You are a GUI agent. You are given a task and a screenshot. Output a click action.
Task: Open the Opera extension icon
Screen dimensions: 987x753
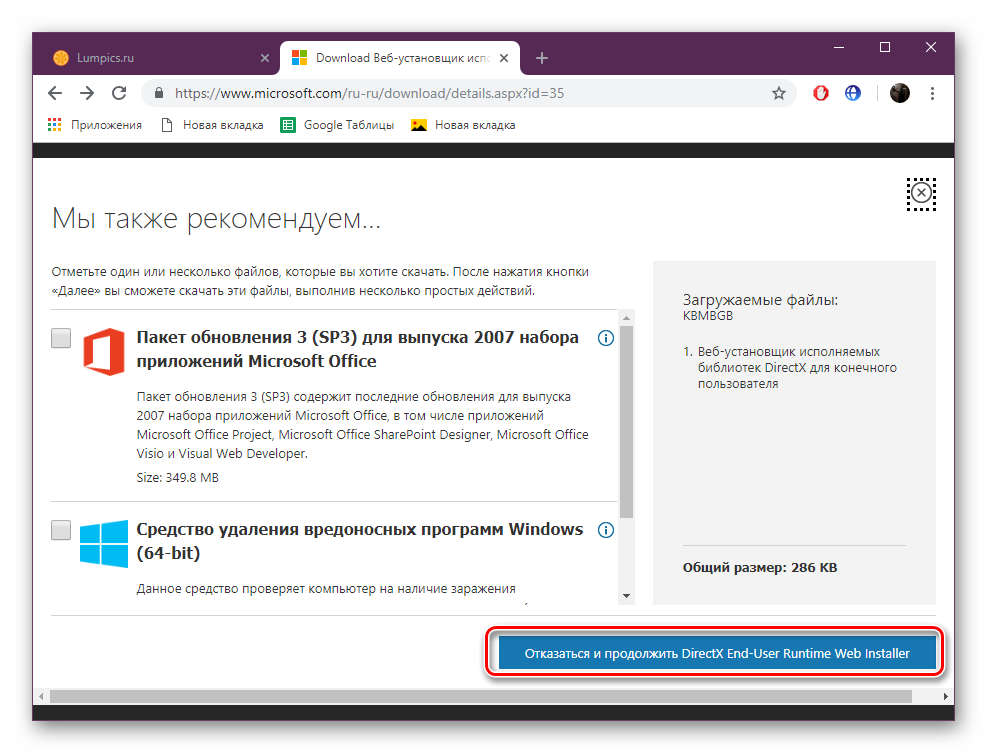pyautogui.click(x=820, y=93)
